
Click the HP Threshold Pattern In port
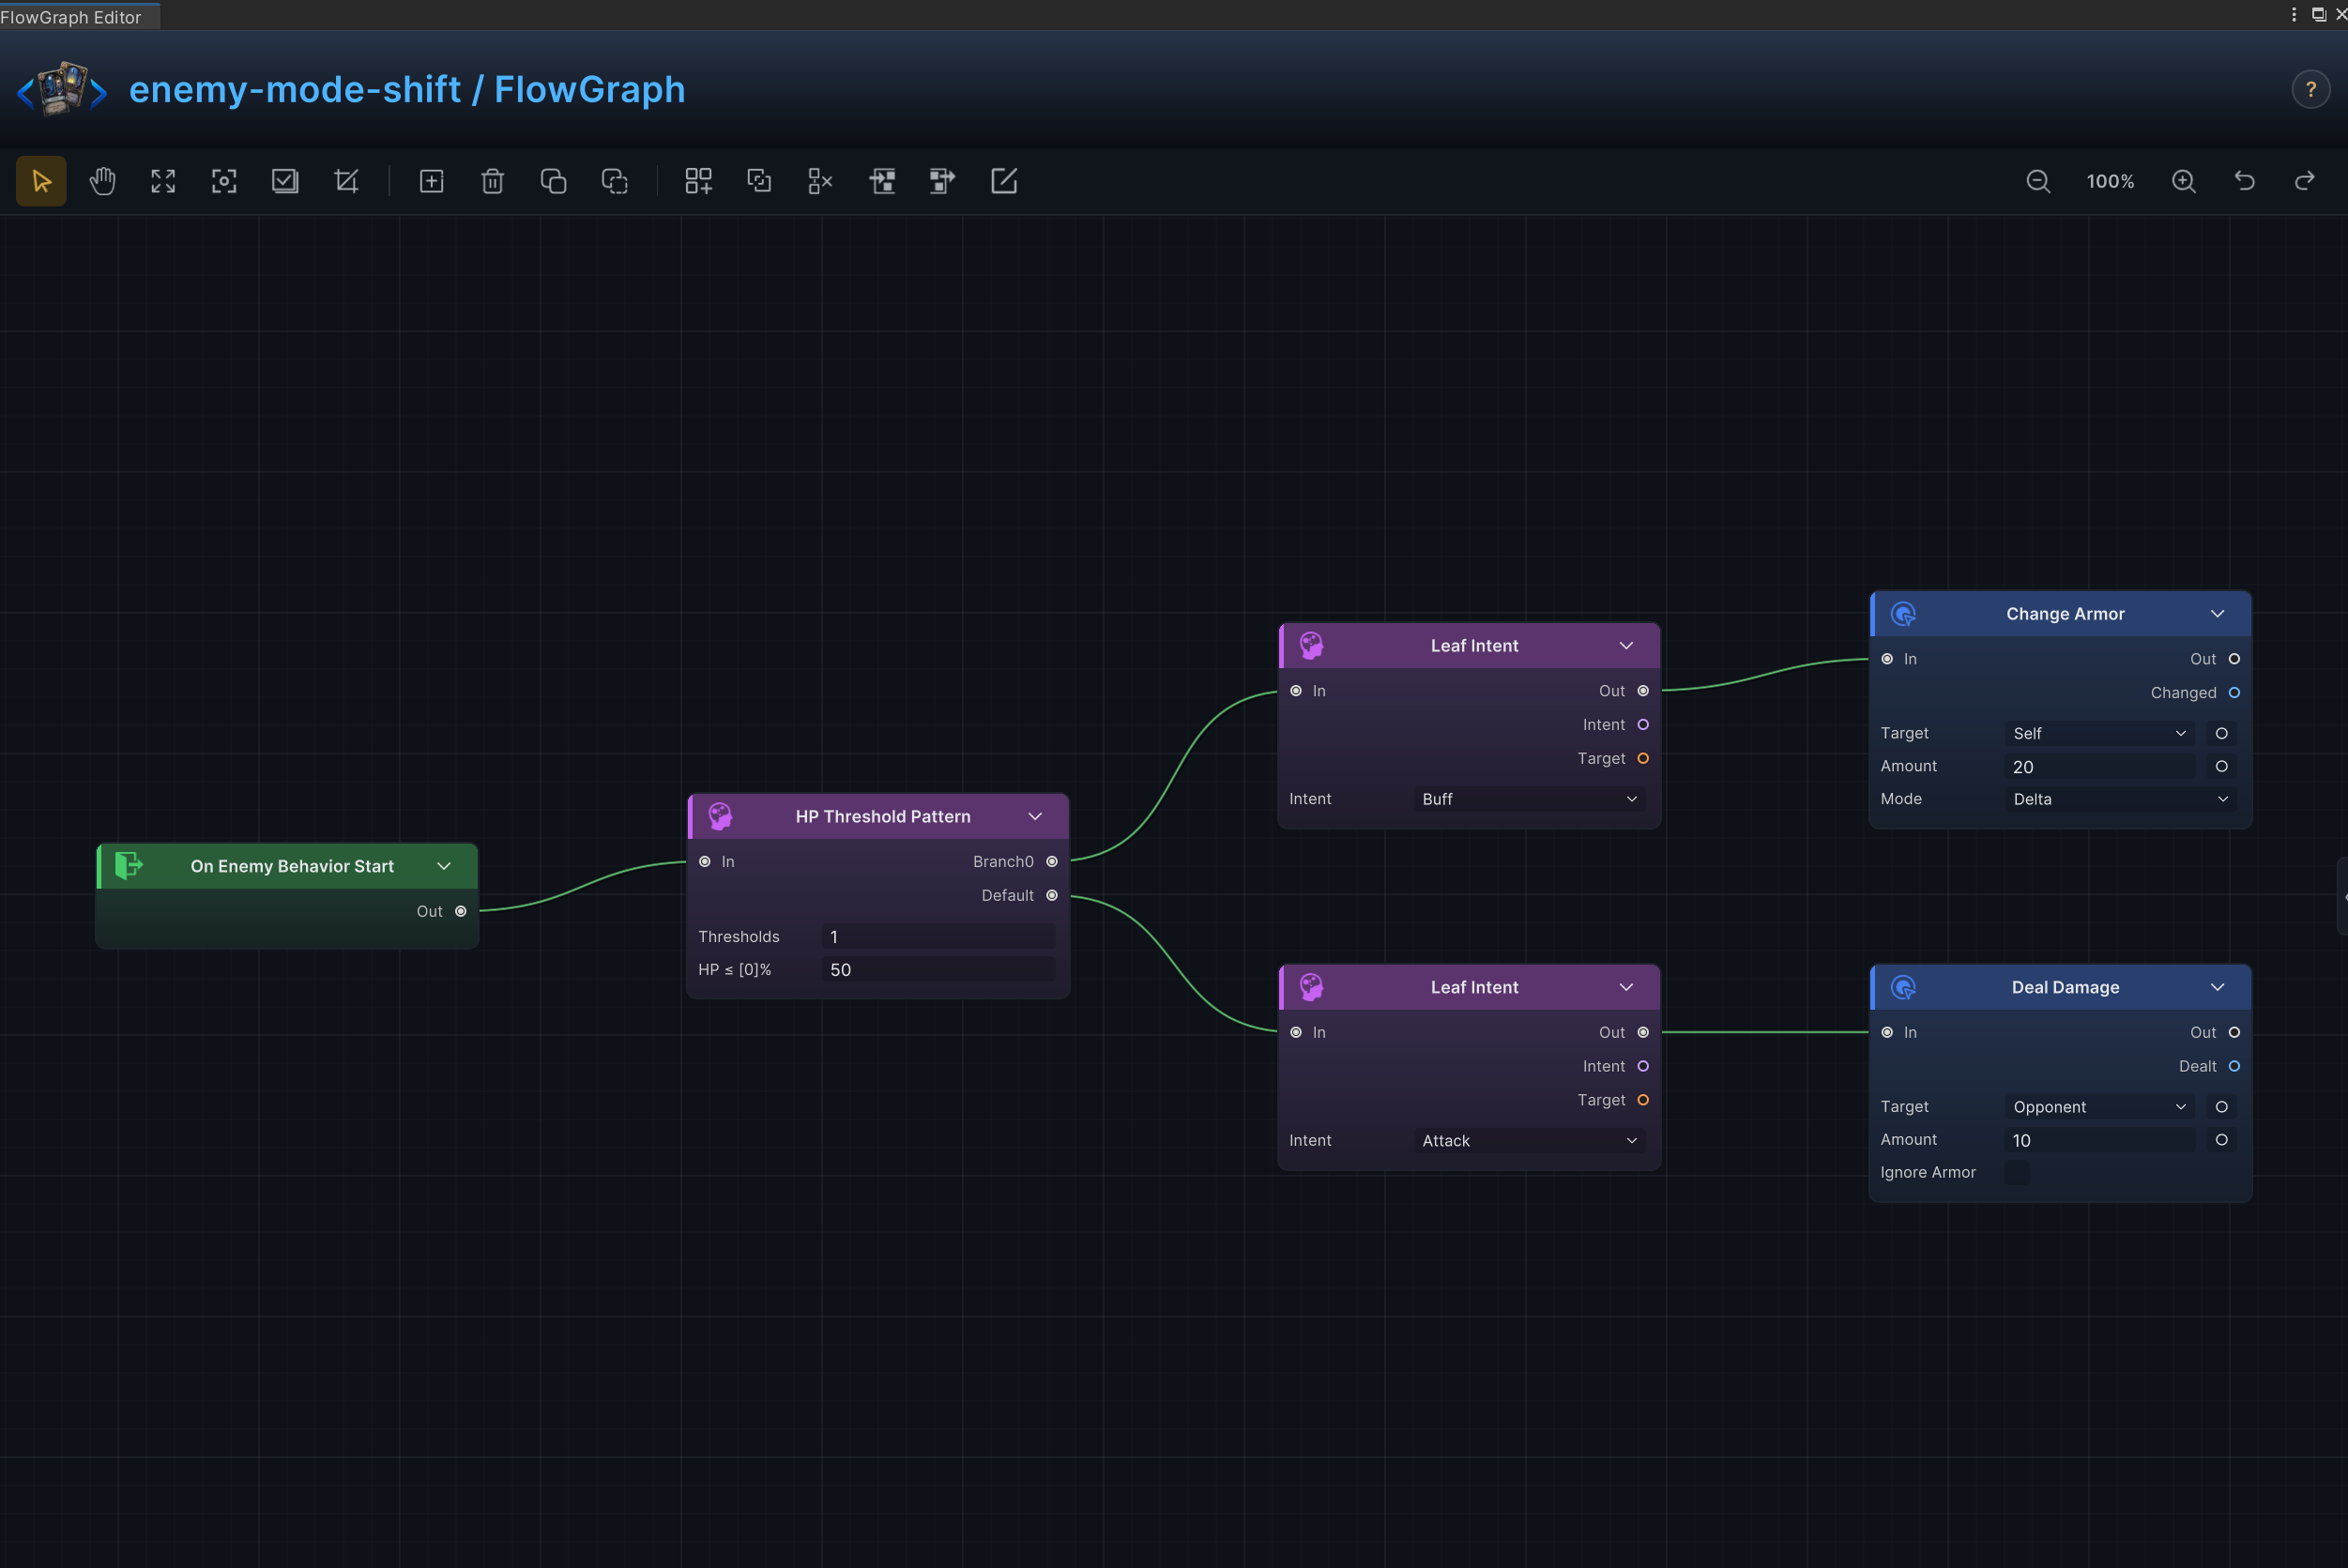[x=705, y=861]
